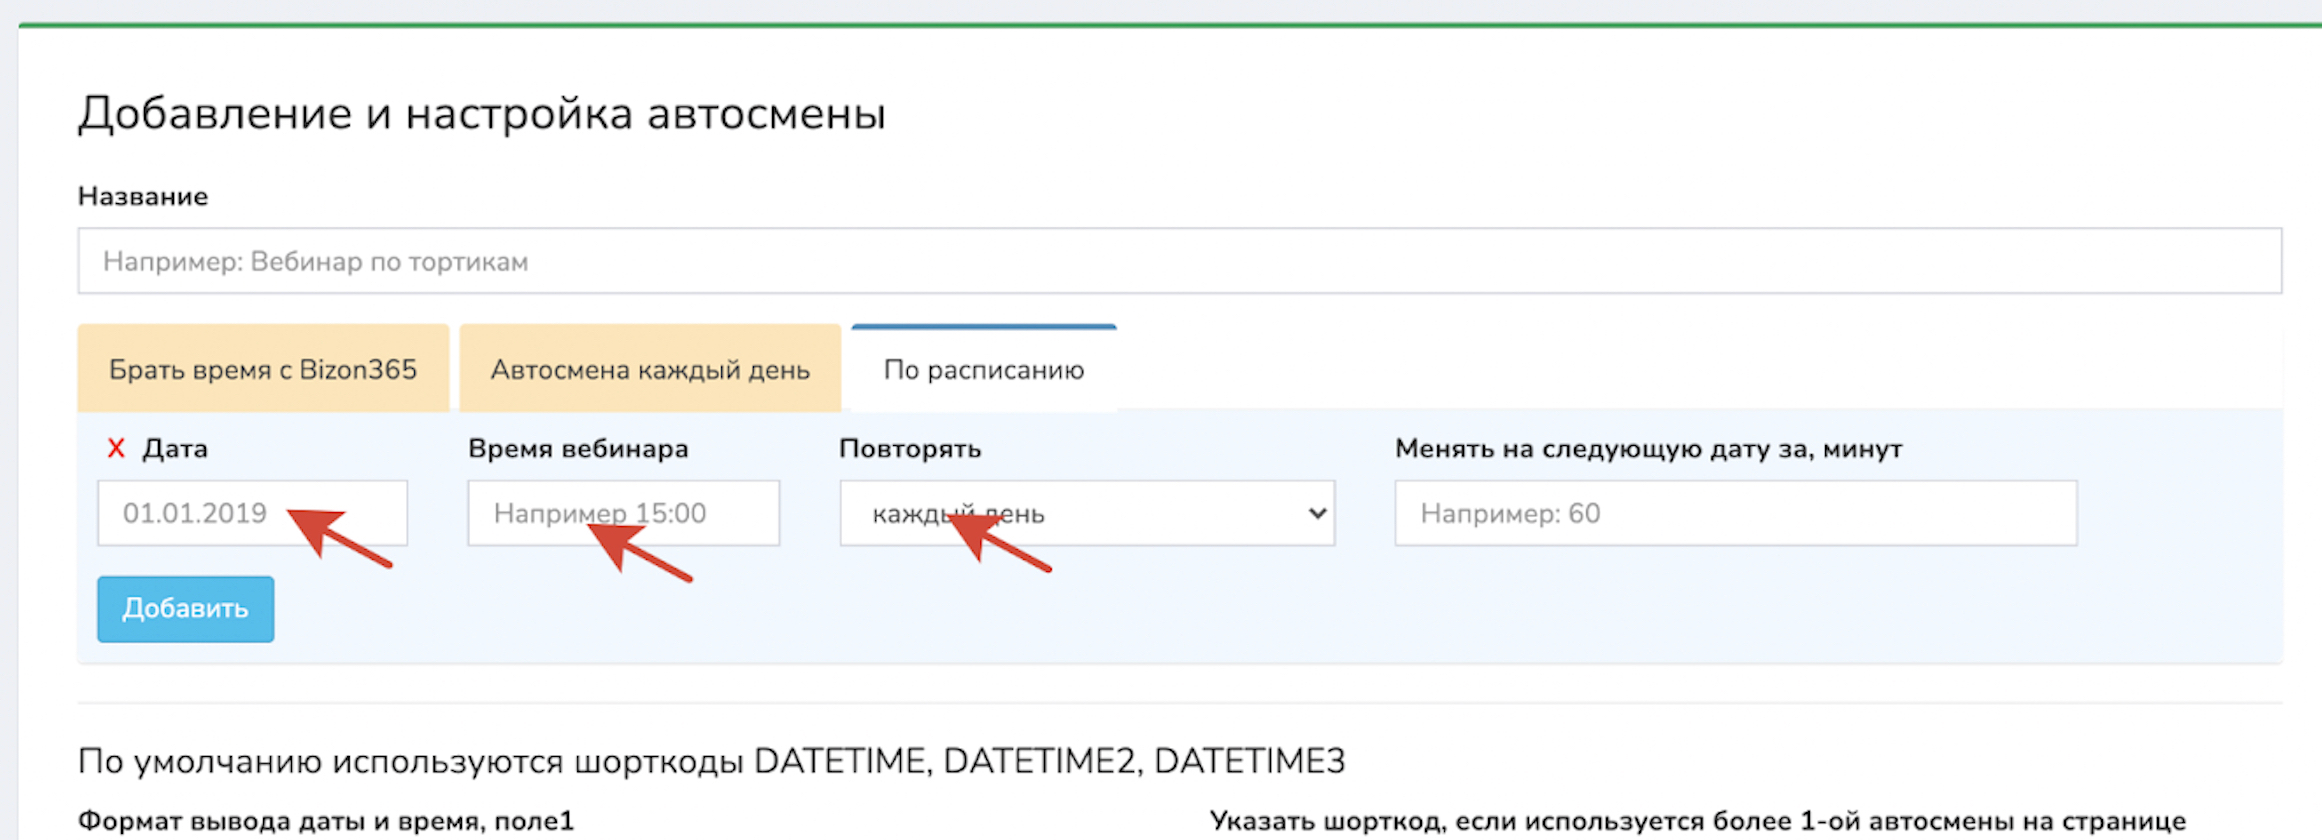The height and width of the screenshot is (840, 2322).
Task: Click the Менять на следующую дату label
Action: point(1648,448)
